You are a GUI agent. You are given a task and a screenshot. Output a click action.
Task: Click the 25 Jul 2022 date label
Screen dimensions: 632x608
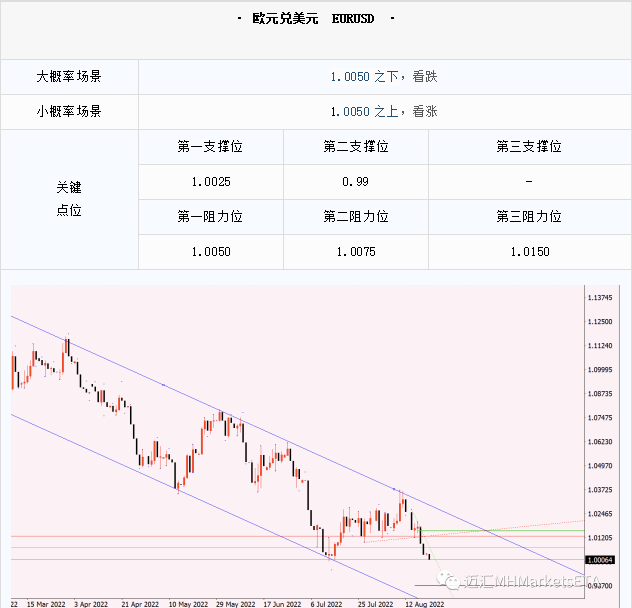375,604
